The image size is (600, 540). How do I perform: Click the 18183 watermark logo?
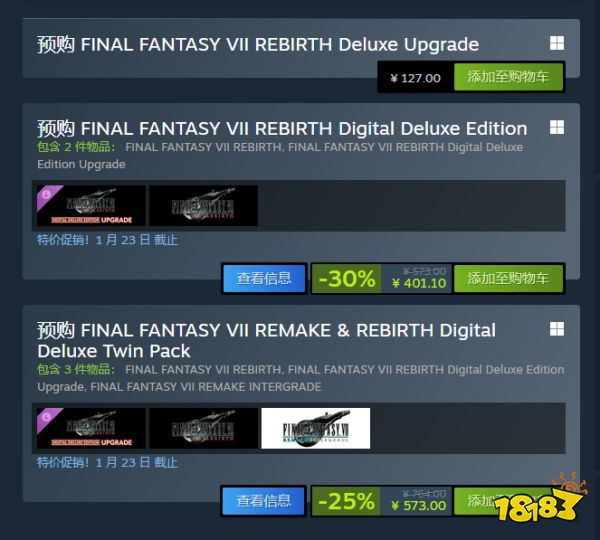[539, 500]
